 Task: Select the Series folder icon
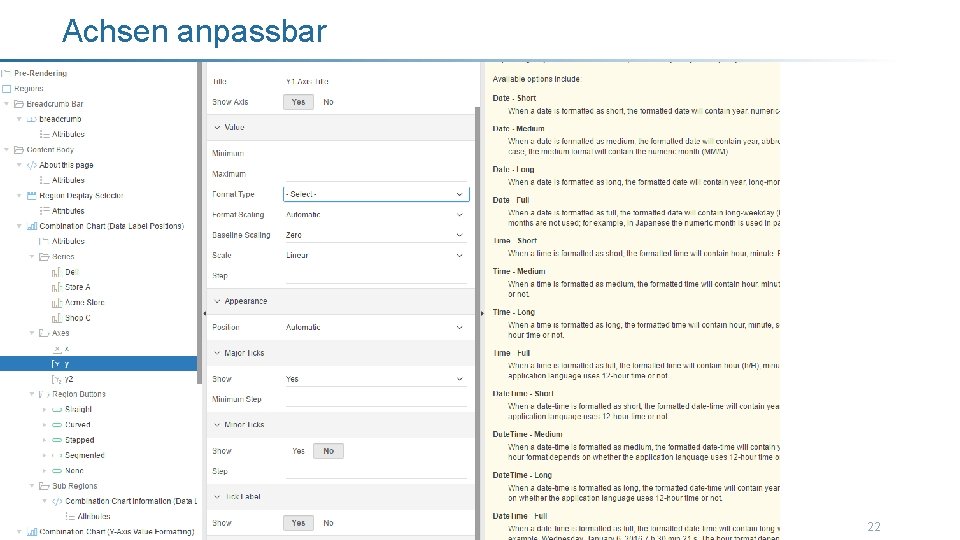point(45,257)
